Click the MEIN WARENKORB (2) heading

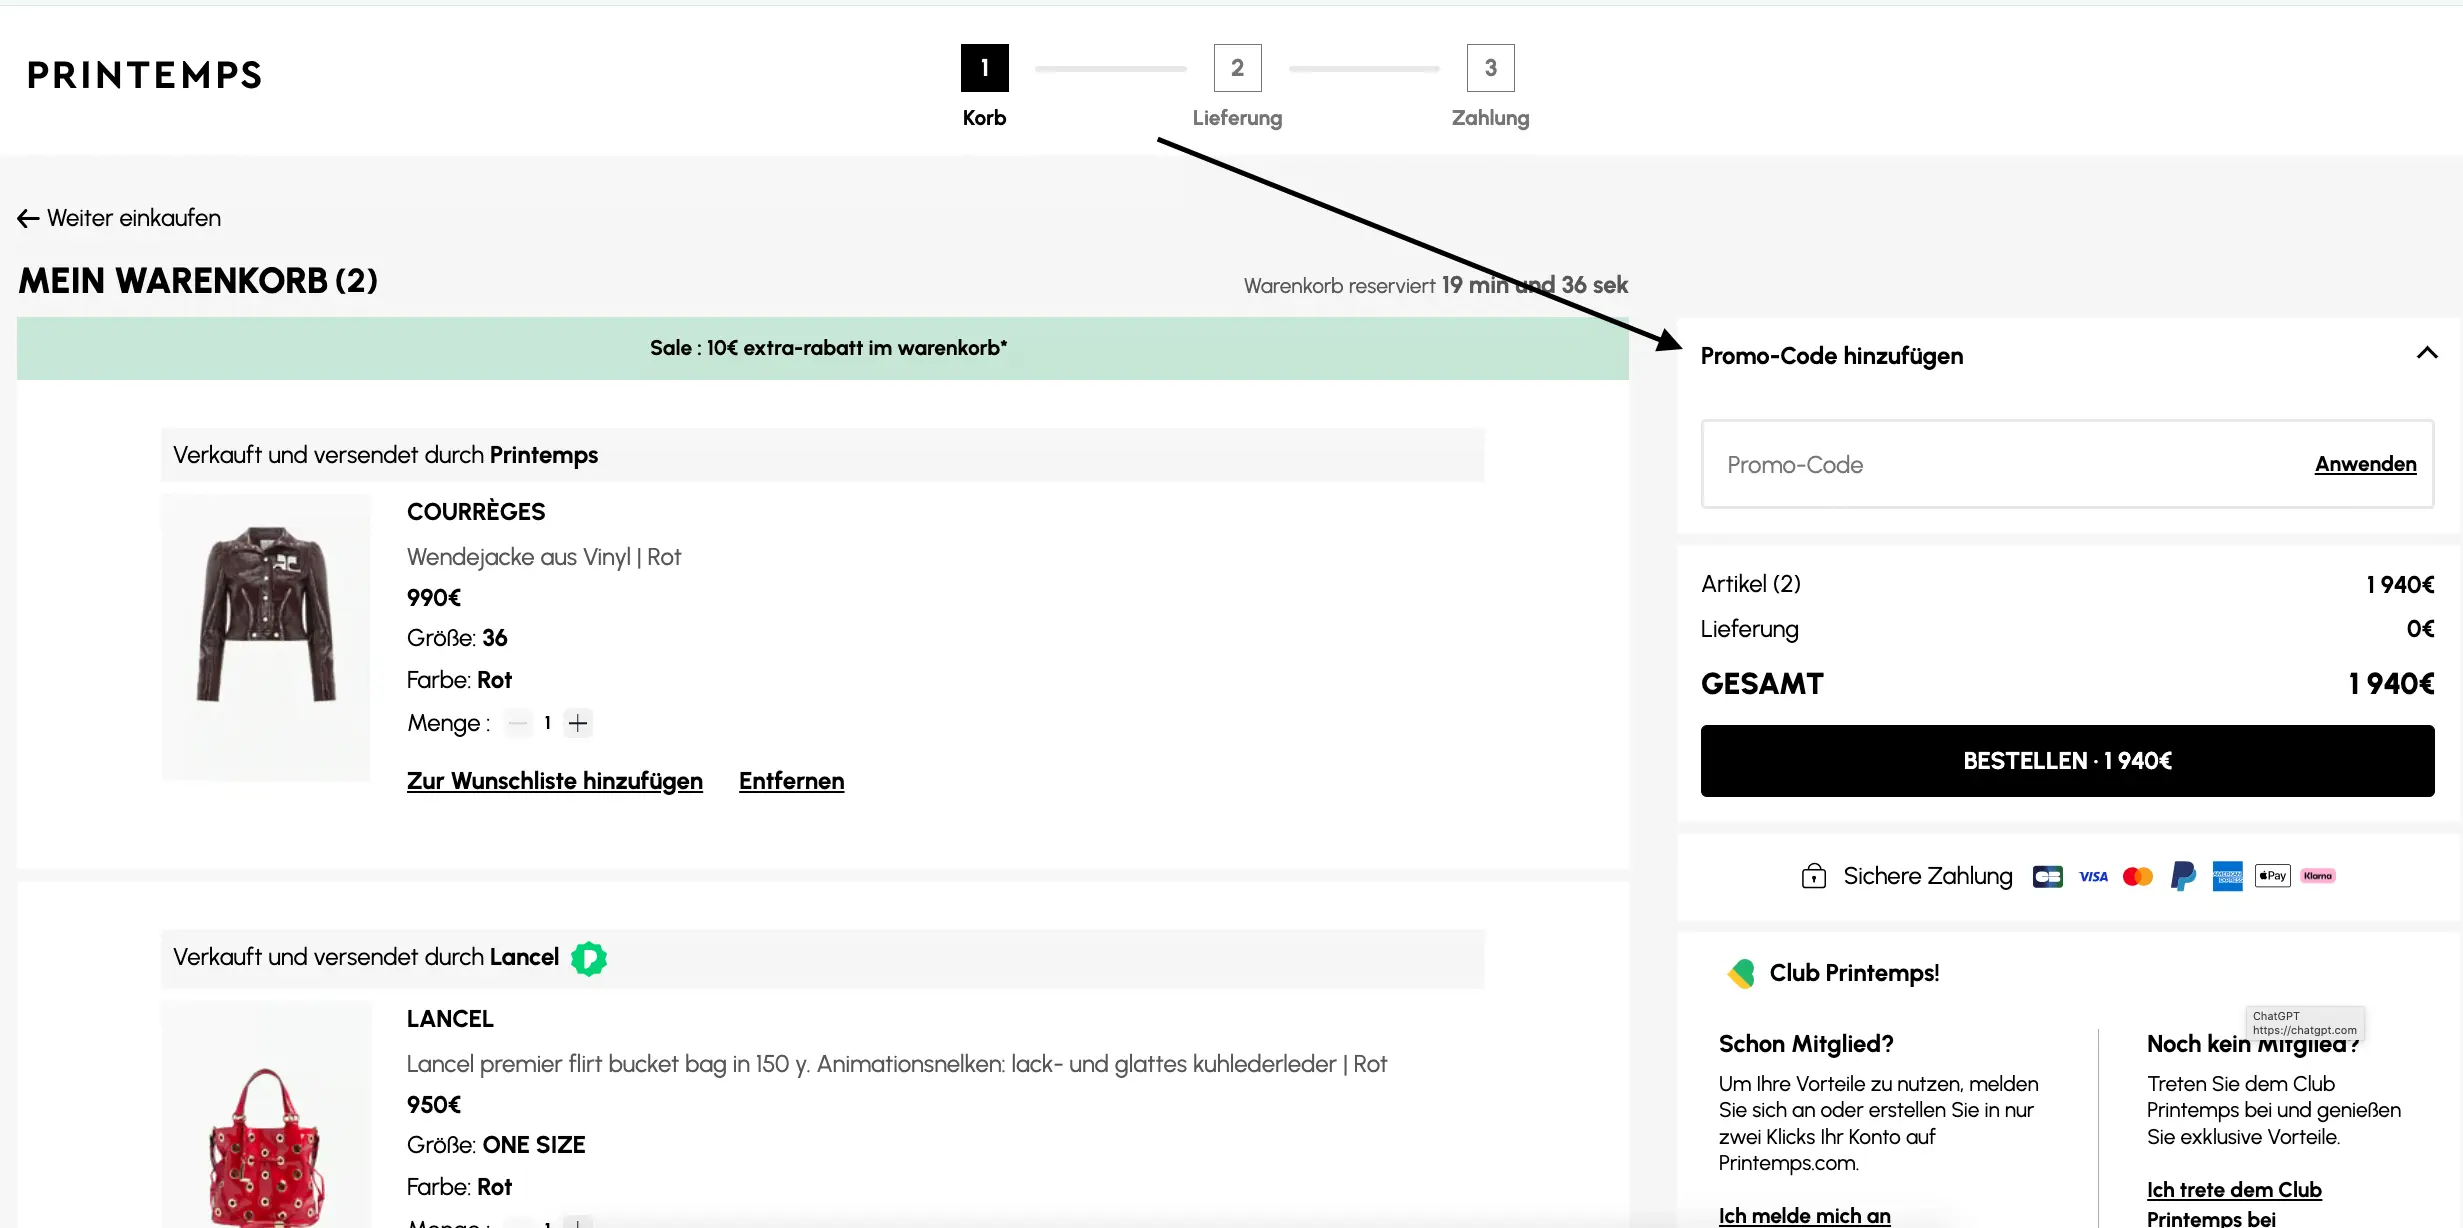[x=198, y=281]
